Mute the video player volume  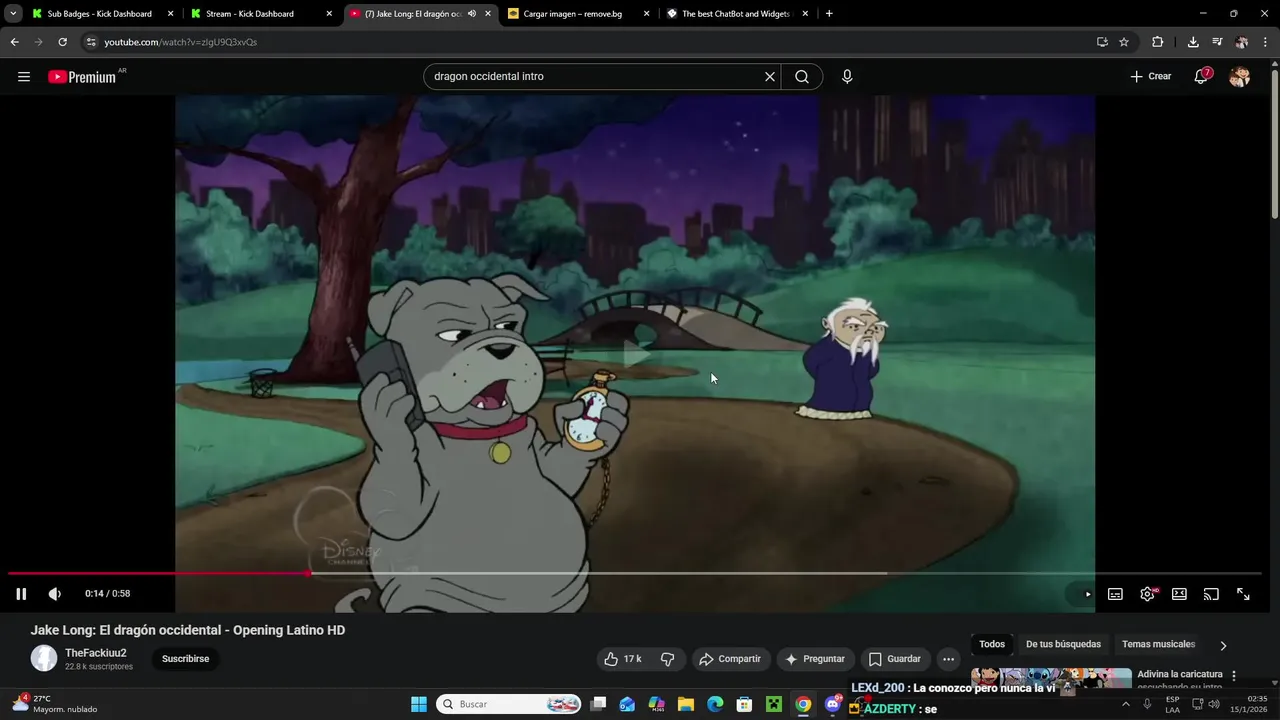tap(55, 594)
